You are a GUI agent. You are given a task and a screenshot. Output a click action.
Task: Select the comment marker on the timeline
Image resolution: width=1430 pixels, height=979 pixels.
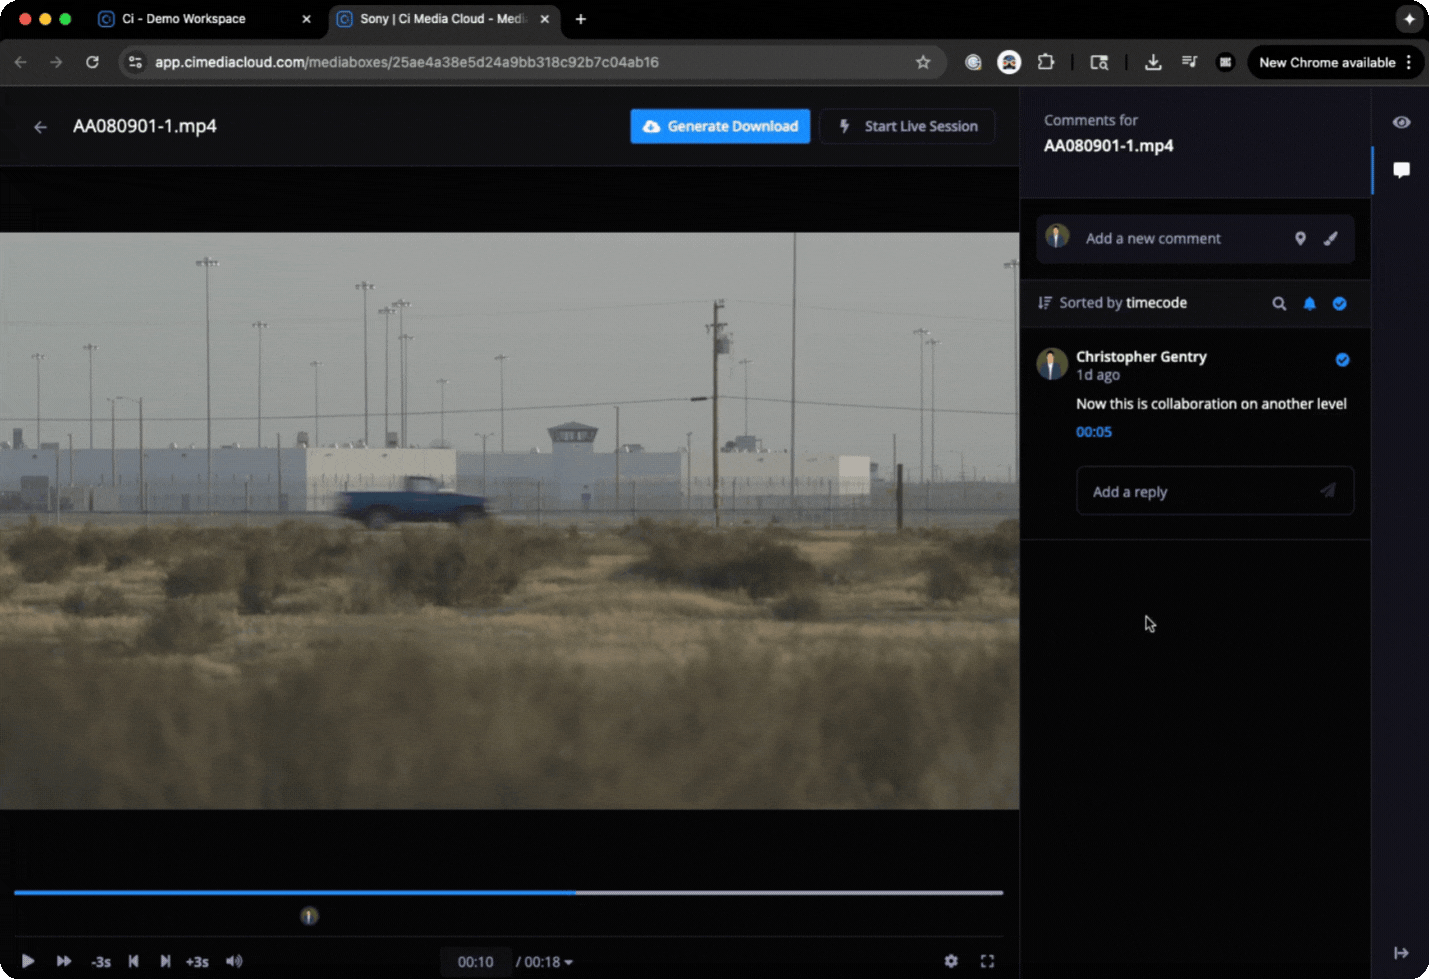click(x=309, y=915)
